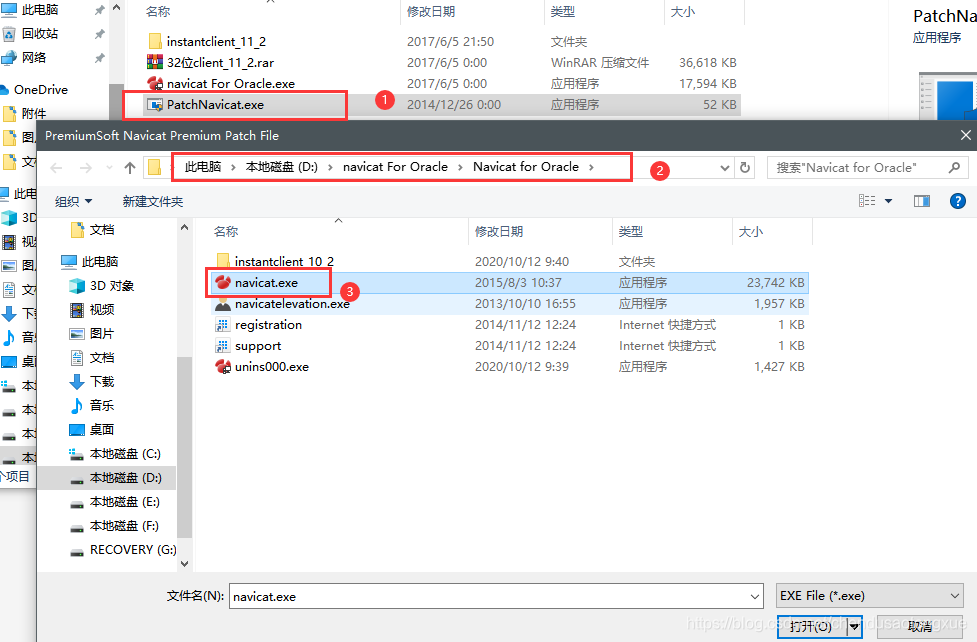This screenshot has width=977, height=642.
Task: Expand the chevron after Navicat for Oracle
Action: [x=591, y=167]
